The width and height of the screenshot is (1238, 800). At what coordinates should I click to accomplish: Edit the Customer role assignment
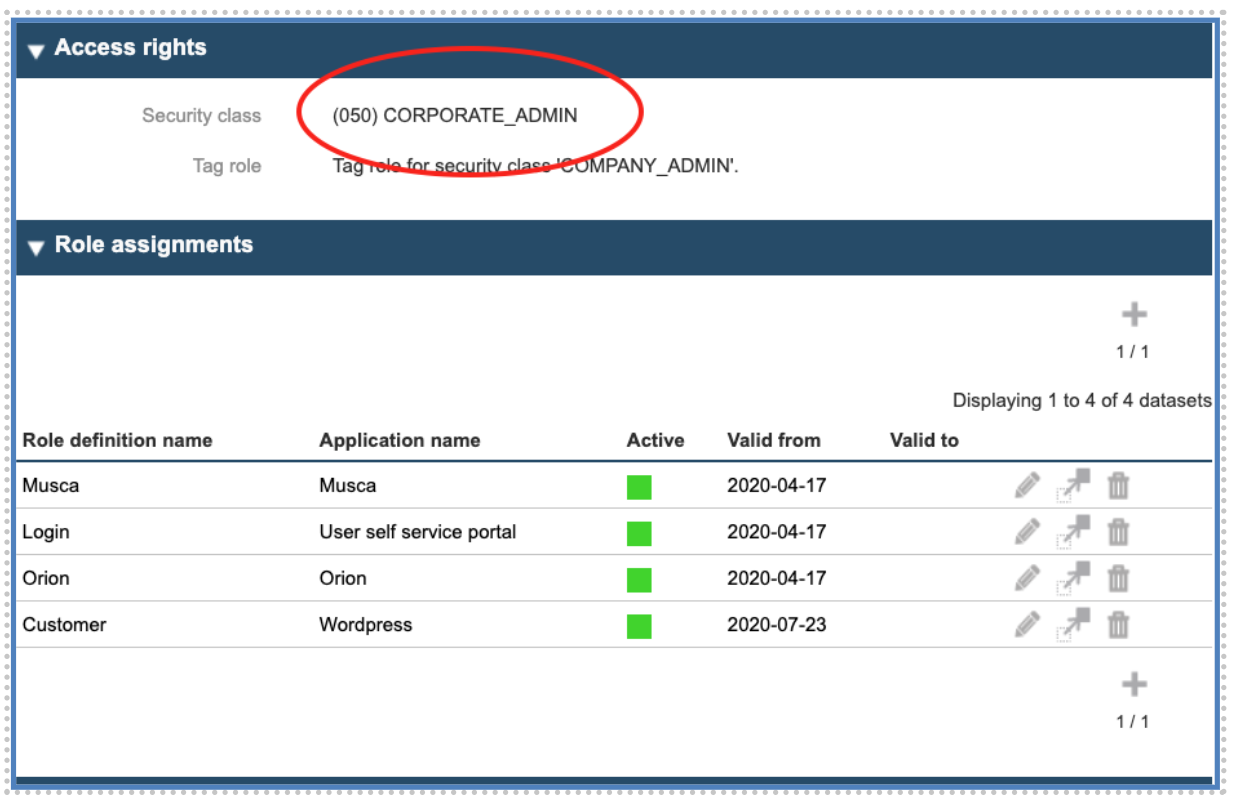(1026, 624)
